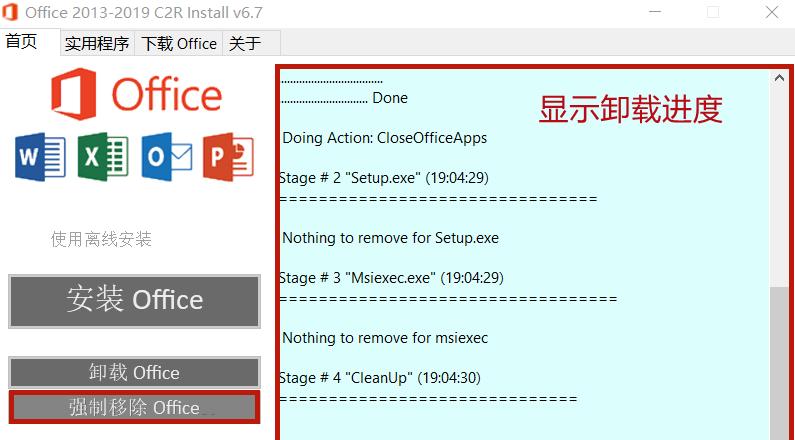Click the PowerPoint application icon
This screenshot has width=795, height=440.
pyautogui.click(x=228, y=157)
